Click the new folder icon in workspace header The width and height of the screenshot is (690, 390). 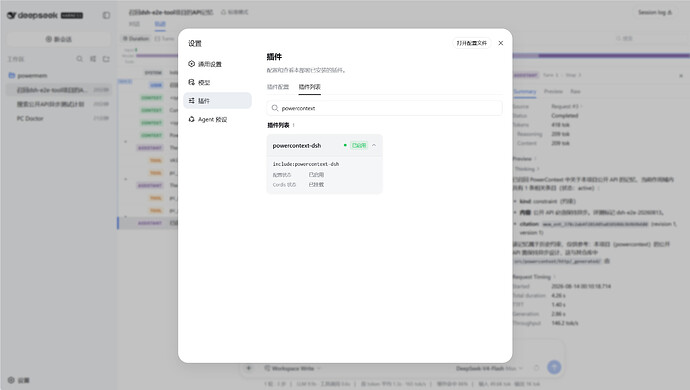[106, 59]
